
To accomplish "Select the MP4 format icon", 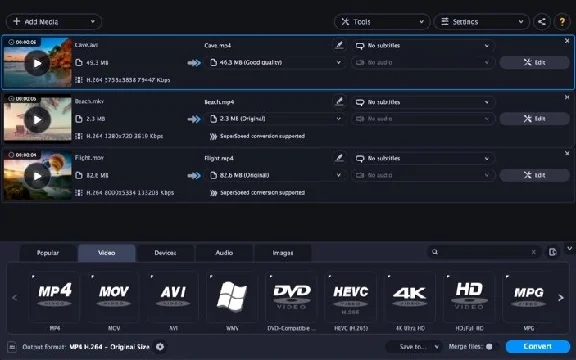I will [x=54, y=297].
